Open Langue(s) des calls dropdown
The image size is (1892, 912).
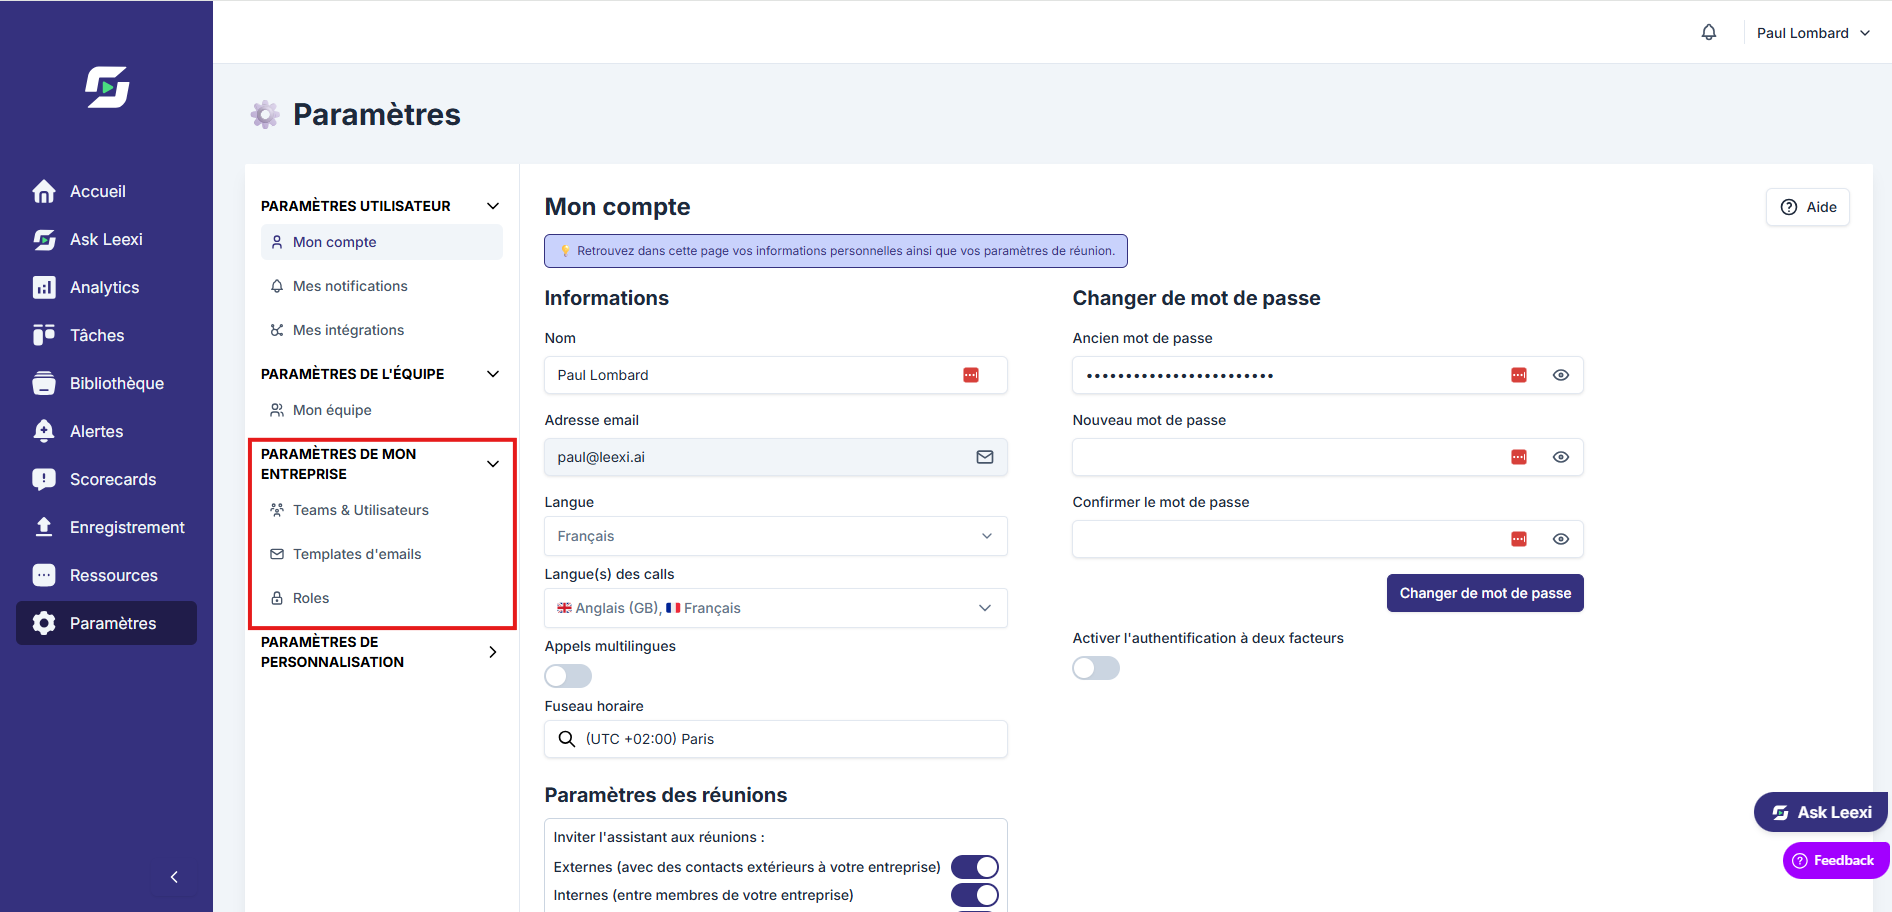tap(776, 608)
